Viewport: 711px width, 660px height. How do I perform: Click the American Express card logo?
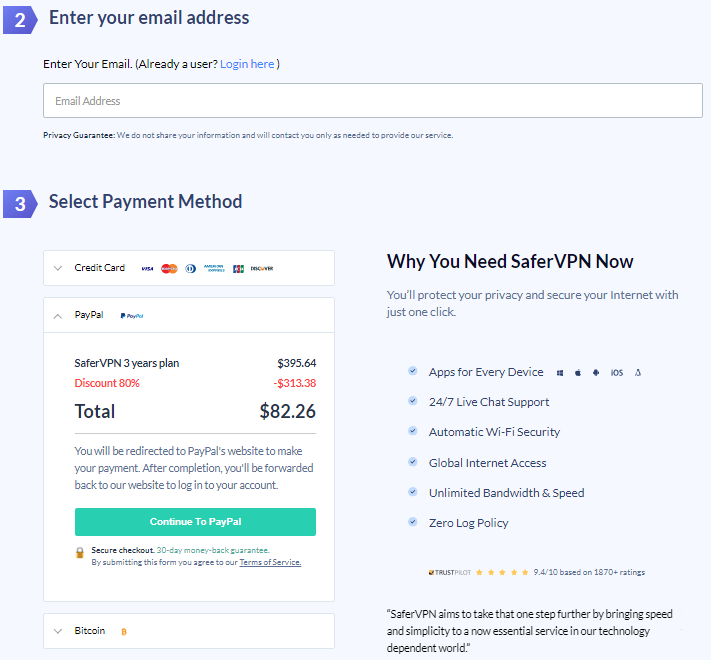pos(214,268)
